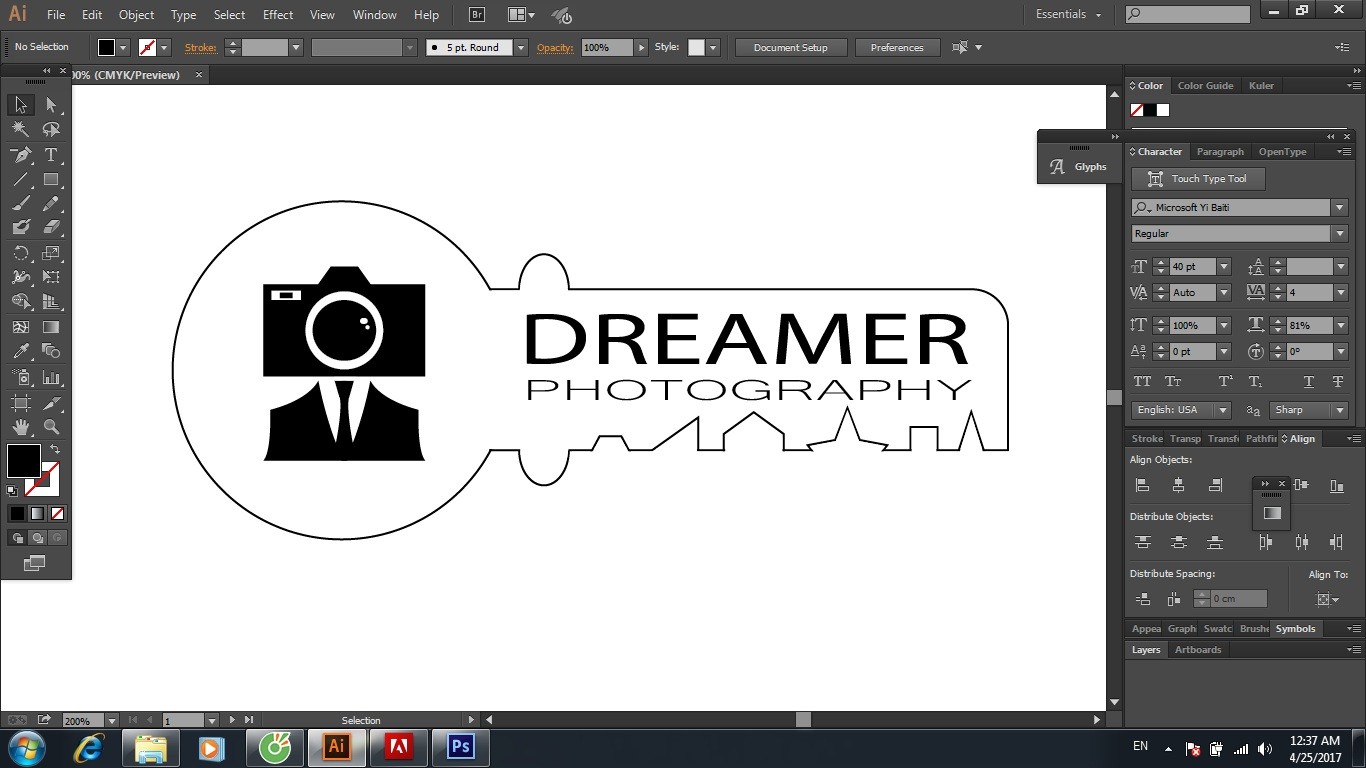
Task: Open the 40 pt font size dropdown
Action: [1223, 267]
